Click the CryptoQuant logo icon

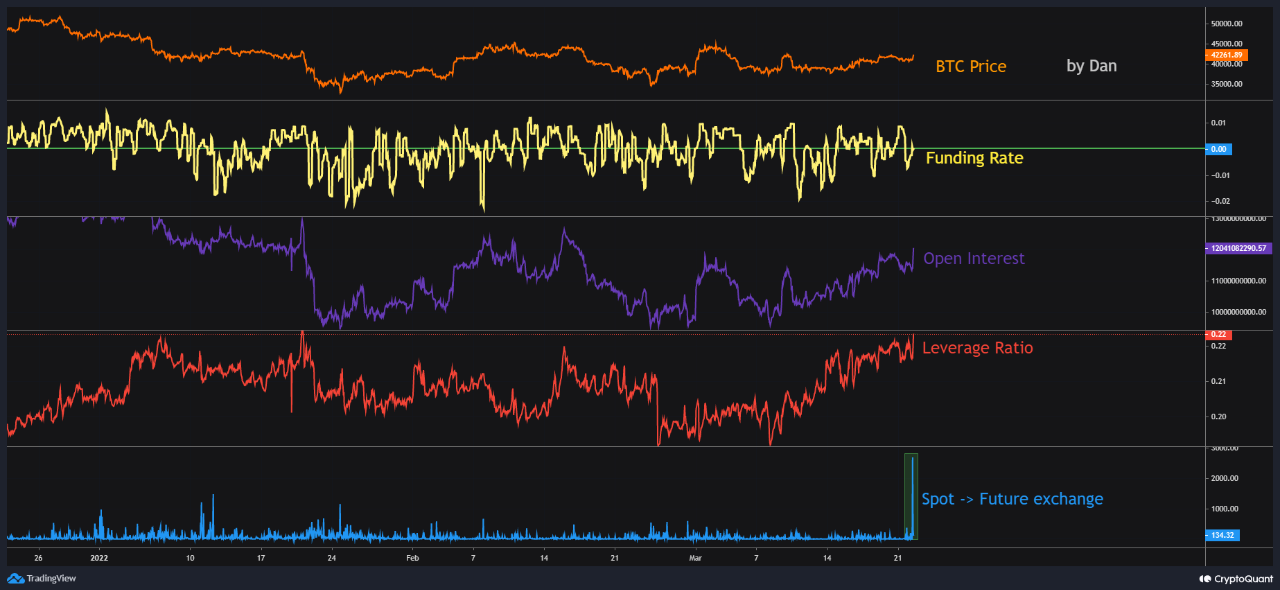pyautogui.click(x=1204, y=578)
